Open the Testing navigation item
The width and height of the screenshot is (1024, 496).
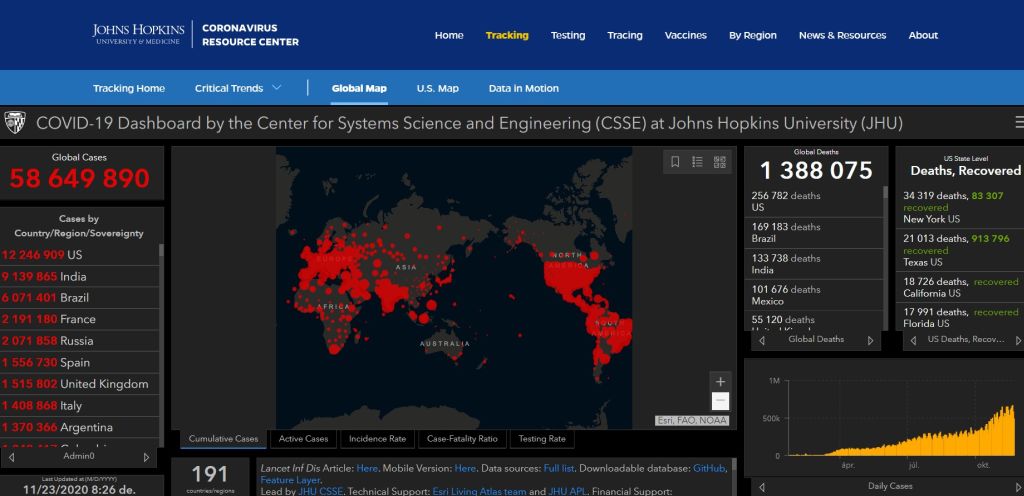(x=568, y=35)
